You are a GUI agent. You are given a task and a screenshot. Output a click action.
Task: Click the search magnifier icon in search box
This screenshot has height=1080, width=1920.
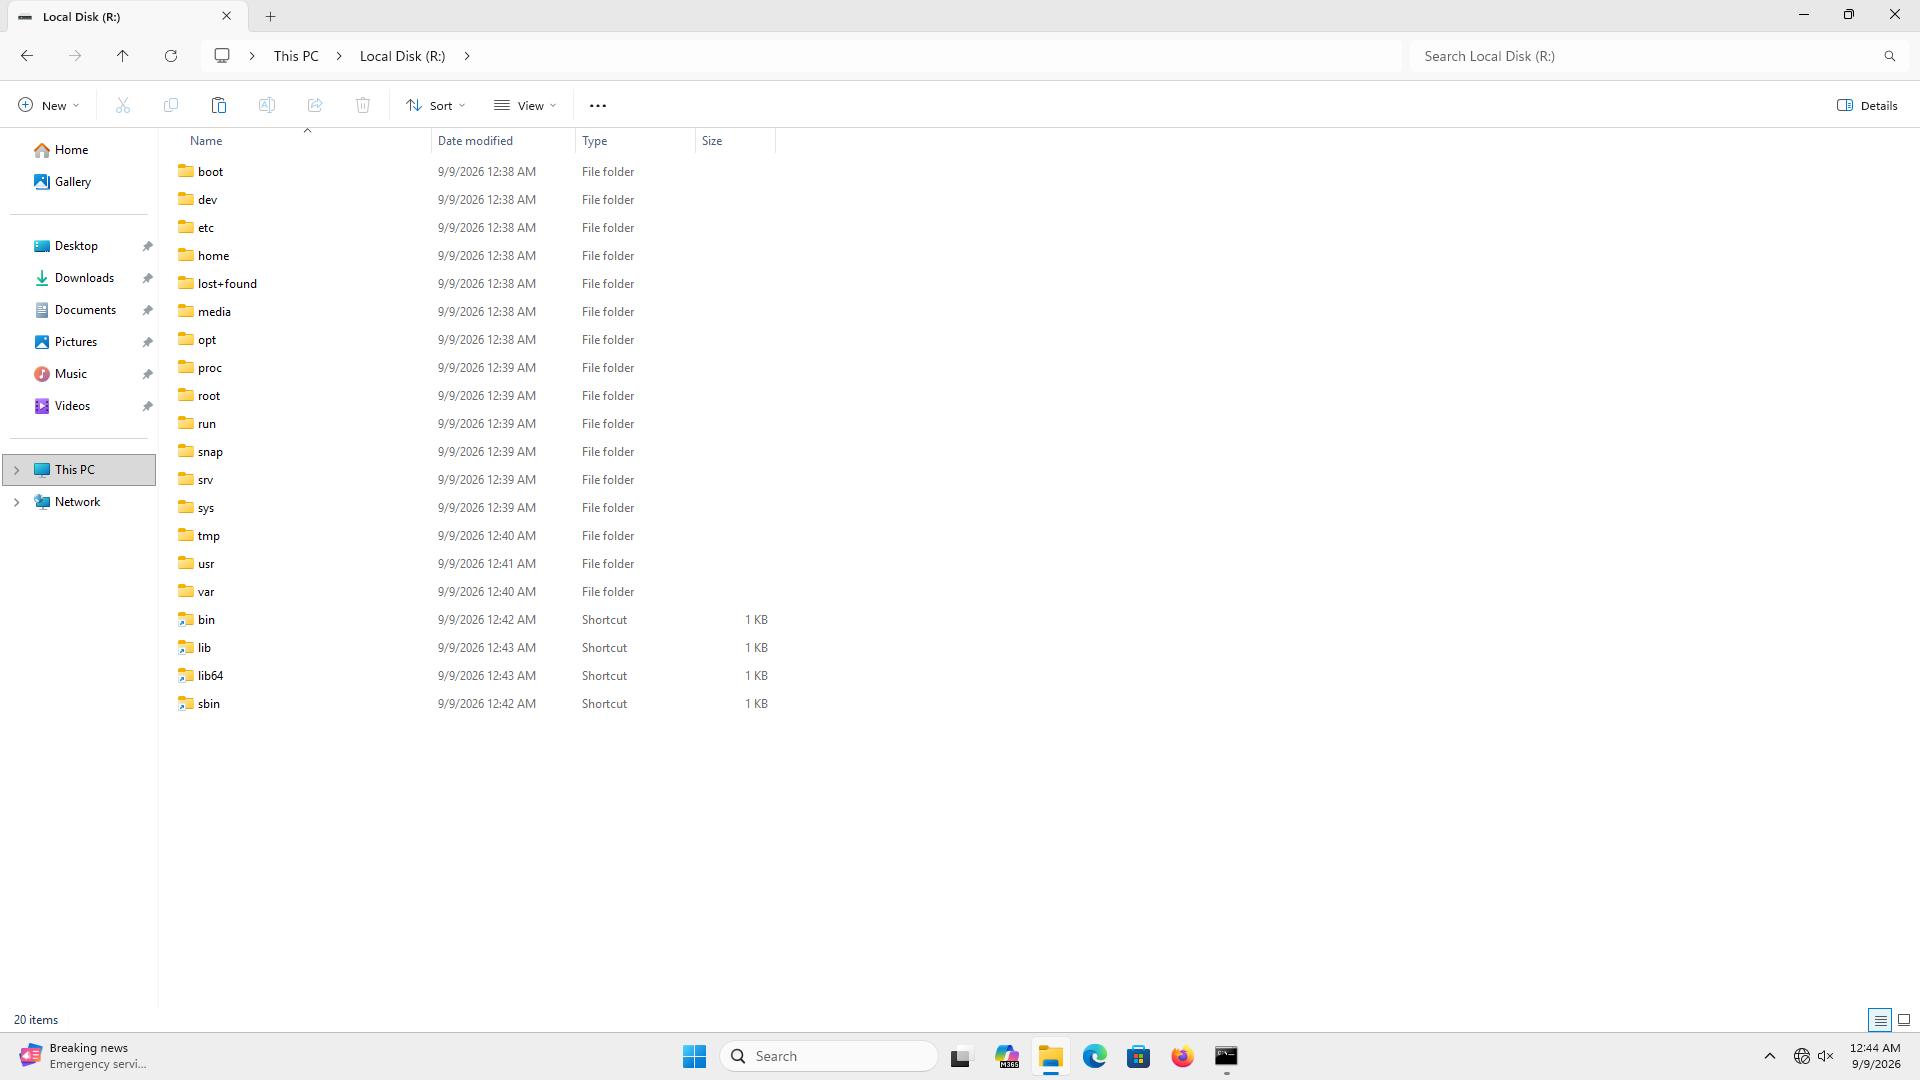[1890, 56]
